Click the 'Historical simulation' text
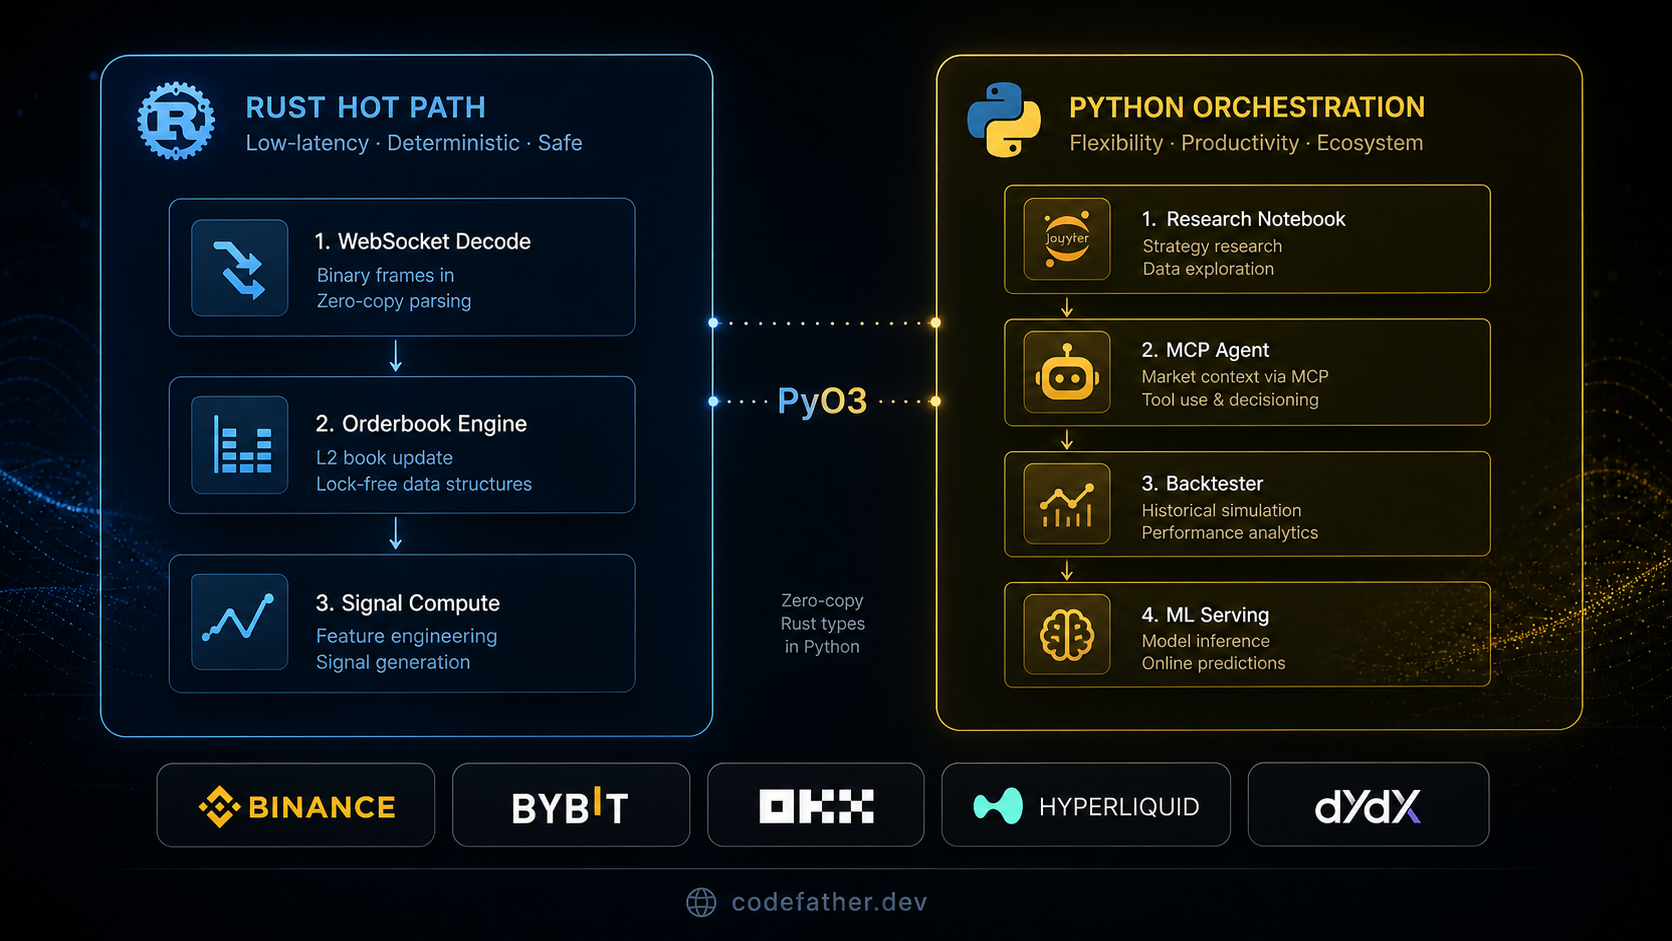Screen dimensions: 1672x941 (1222, 511)
